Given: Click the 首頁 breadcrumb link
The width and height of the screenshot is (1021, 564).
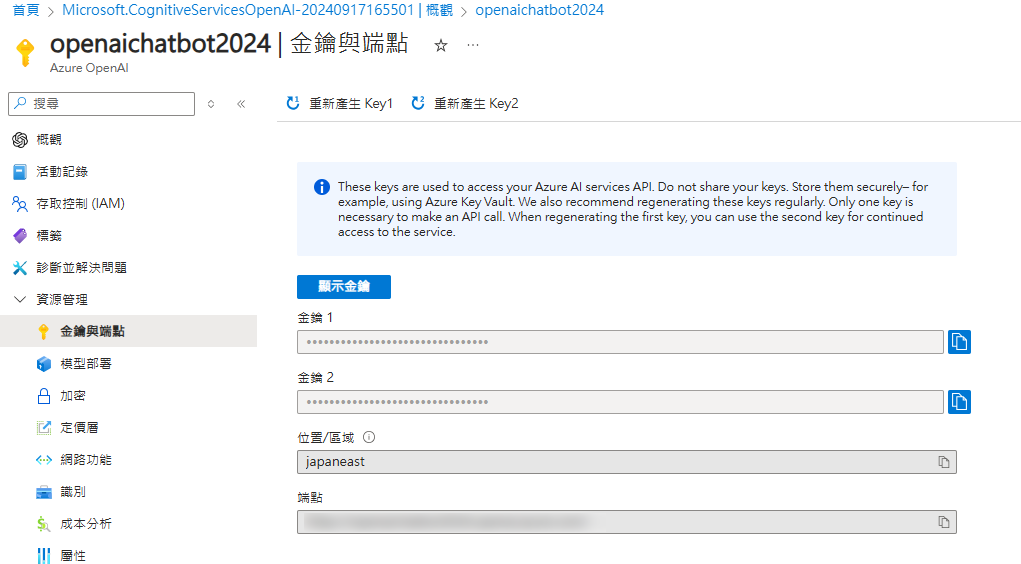Looking at the screenshot, I should (x=26, y=10).
